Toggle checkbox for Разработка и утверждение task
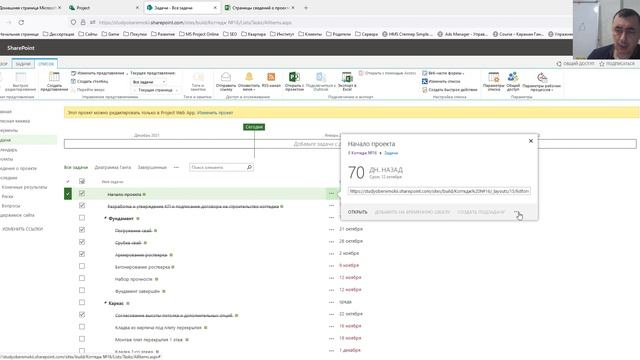The width and height of the screenshot is (640, 360). 82,205
